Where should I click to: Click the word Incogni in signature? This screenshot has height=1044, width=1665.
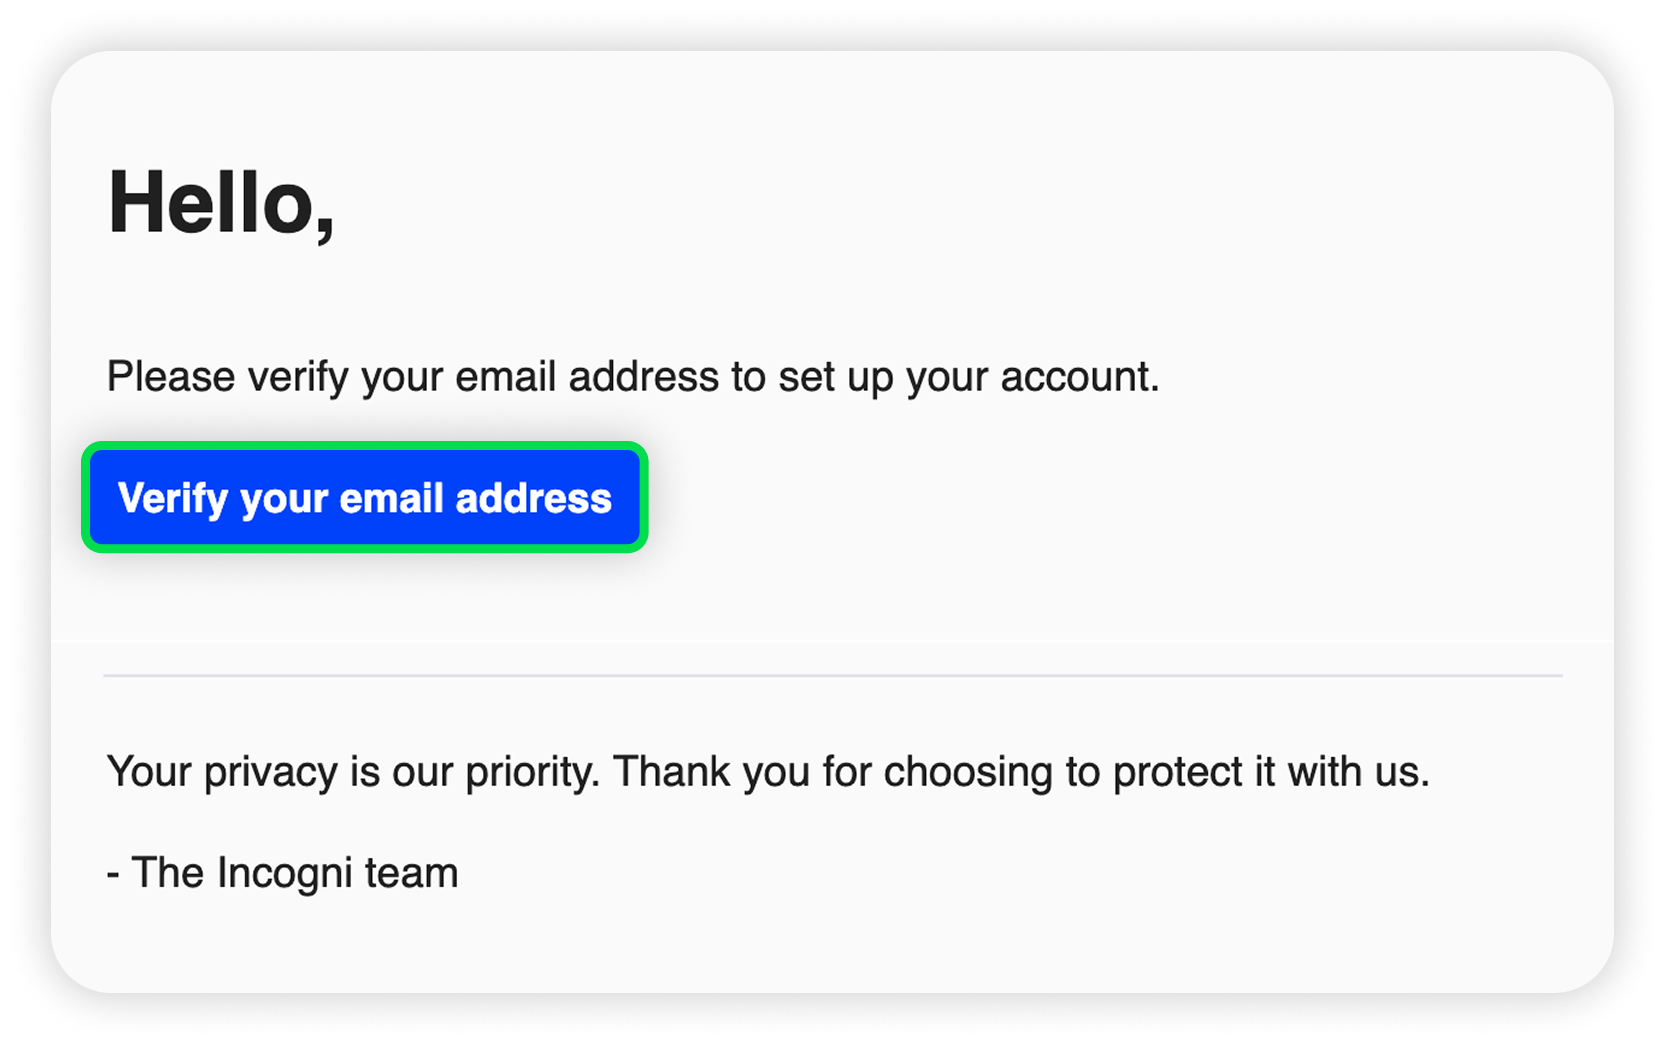[284, 874]
